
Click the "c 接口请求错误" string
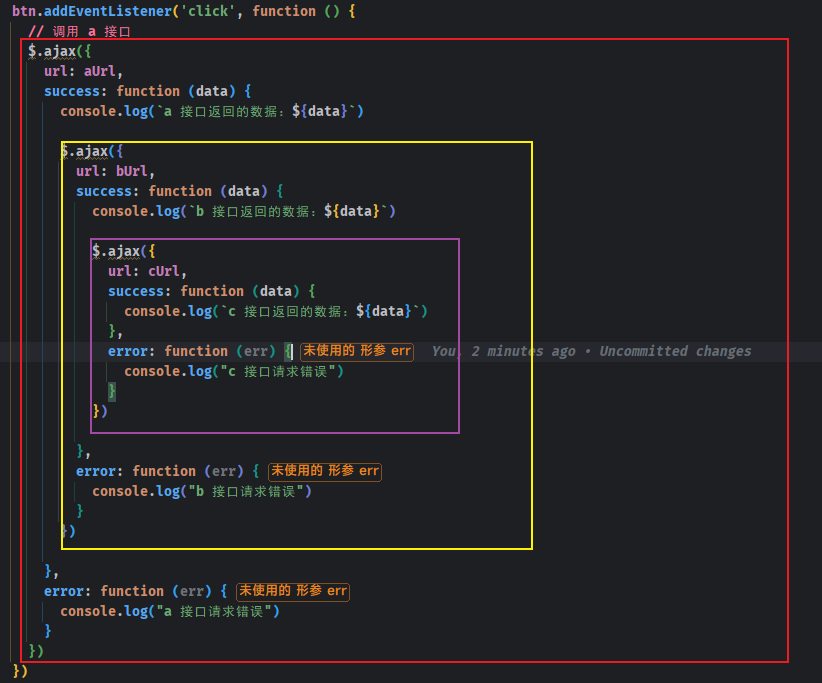[x=284, y=371]
